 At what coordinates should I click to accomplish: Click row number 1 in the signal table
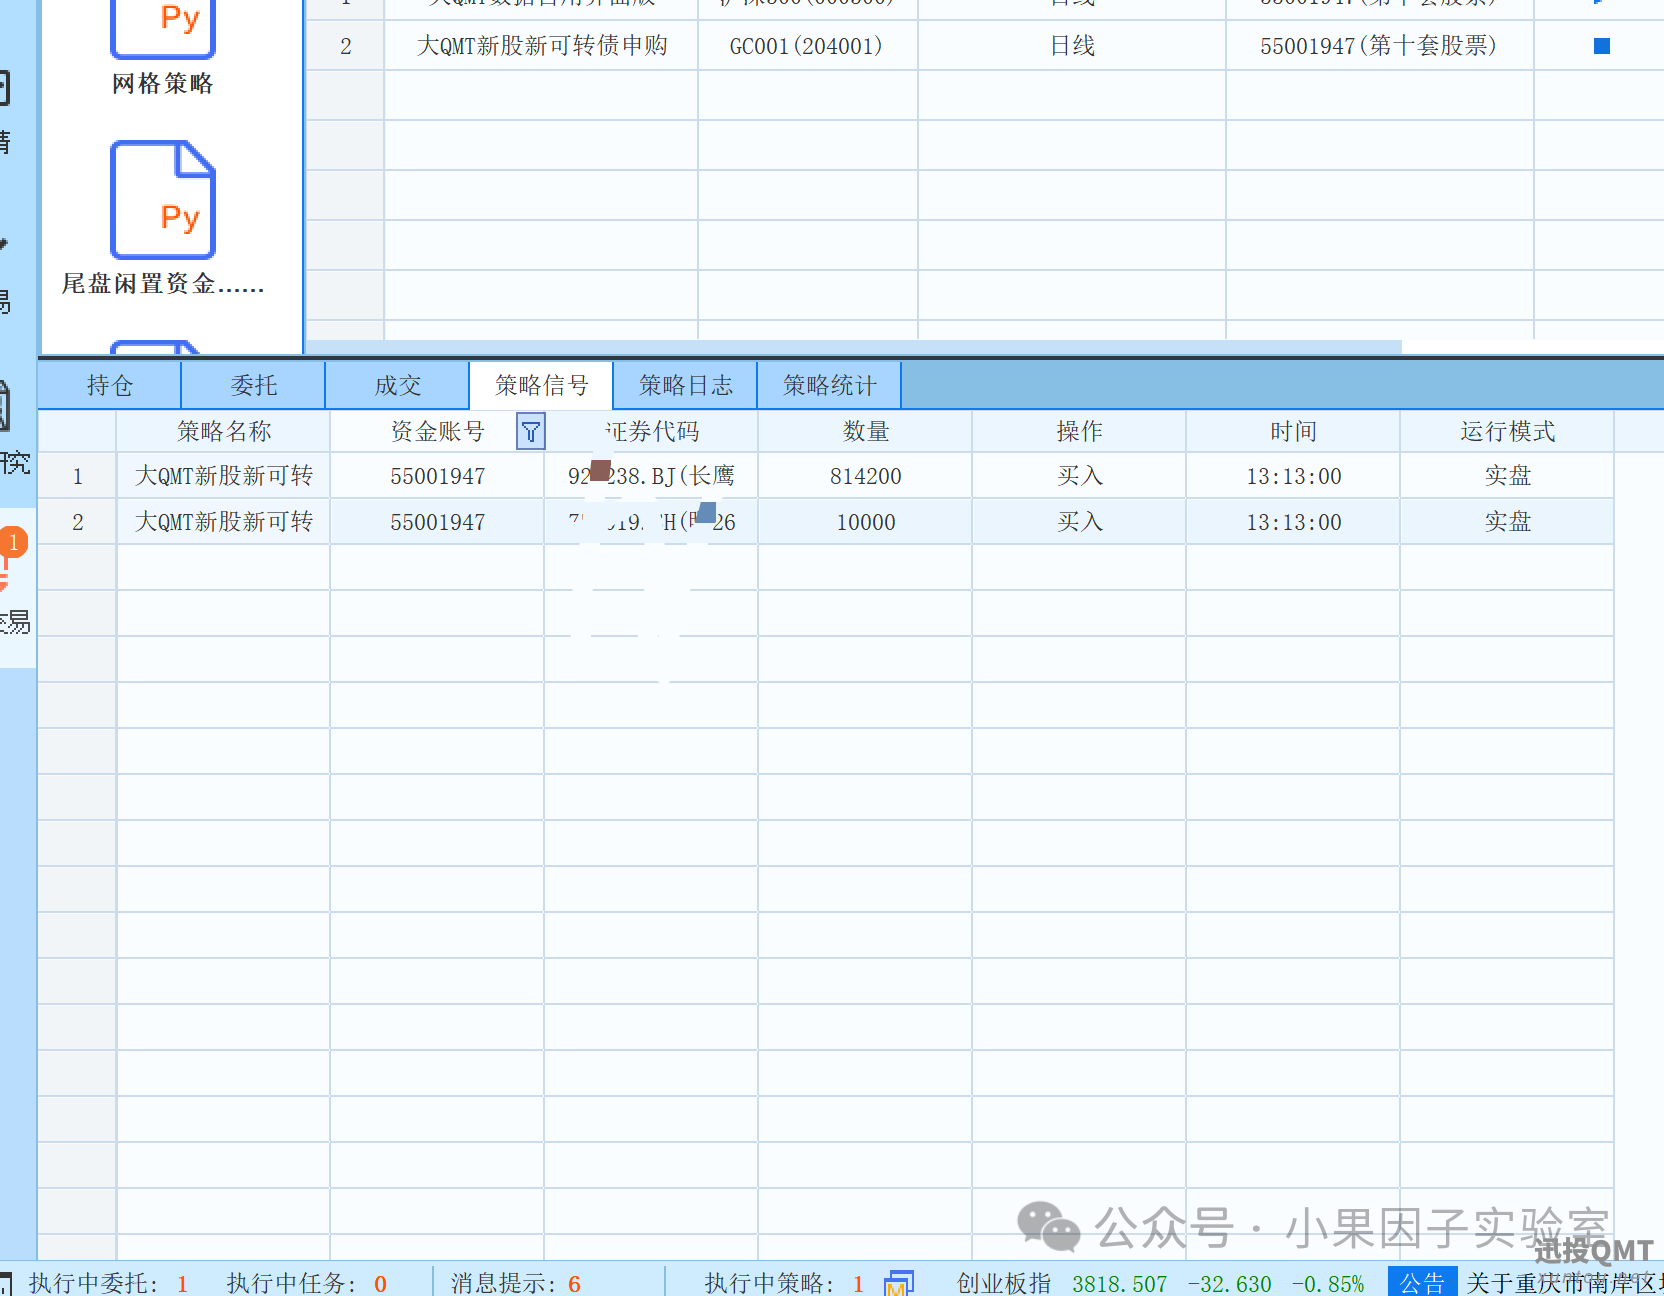click(78, 476)
